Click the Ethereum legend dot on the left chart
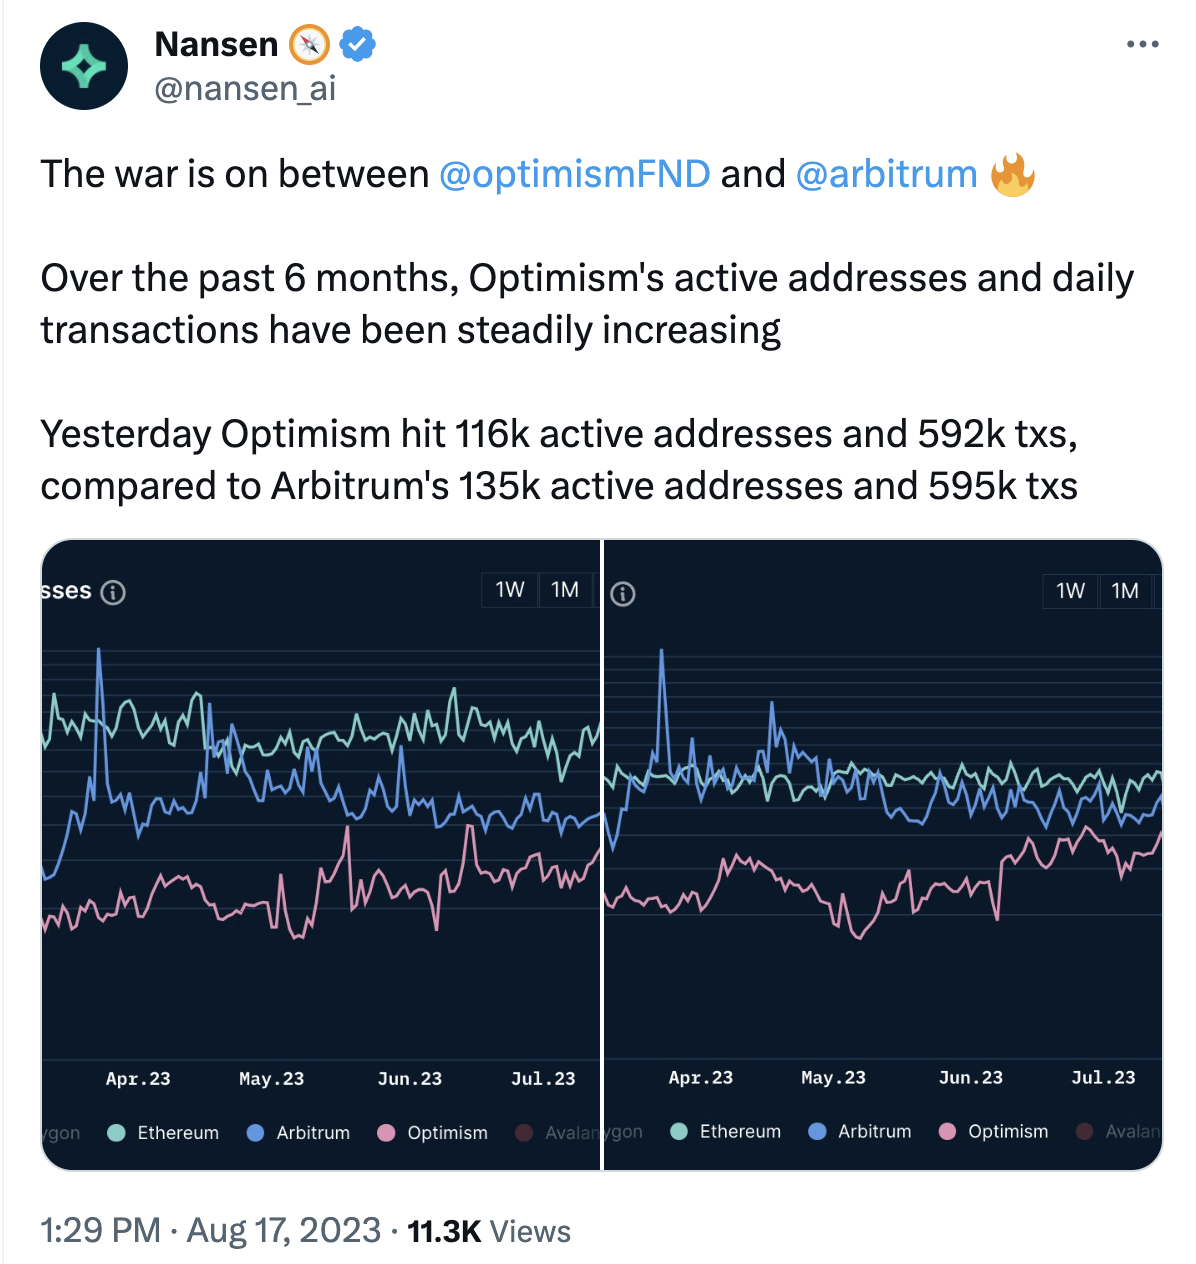 pos(115,1132)
